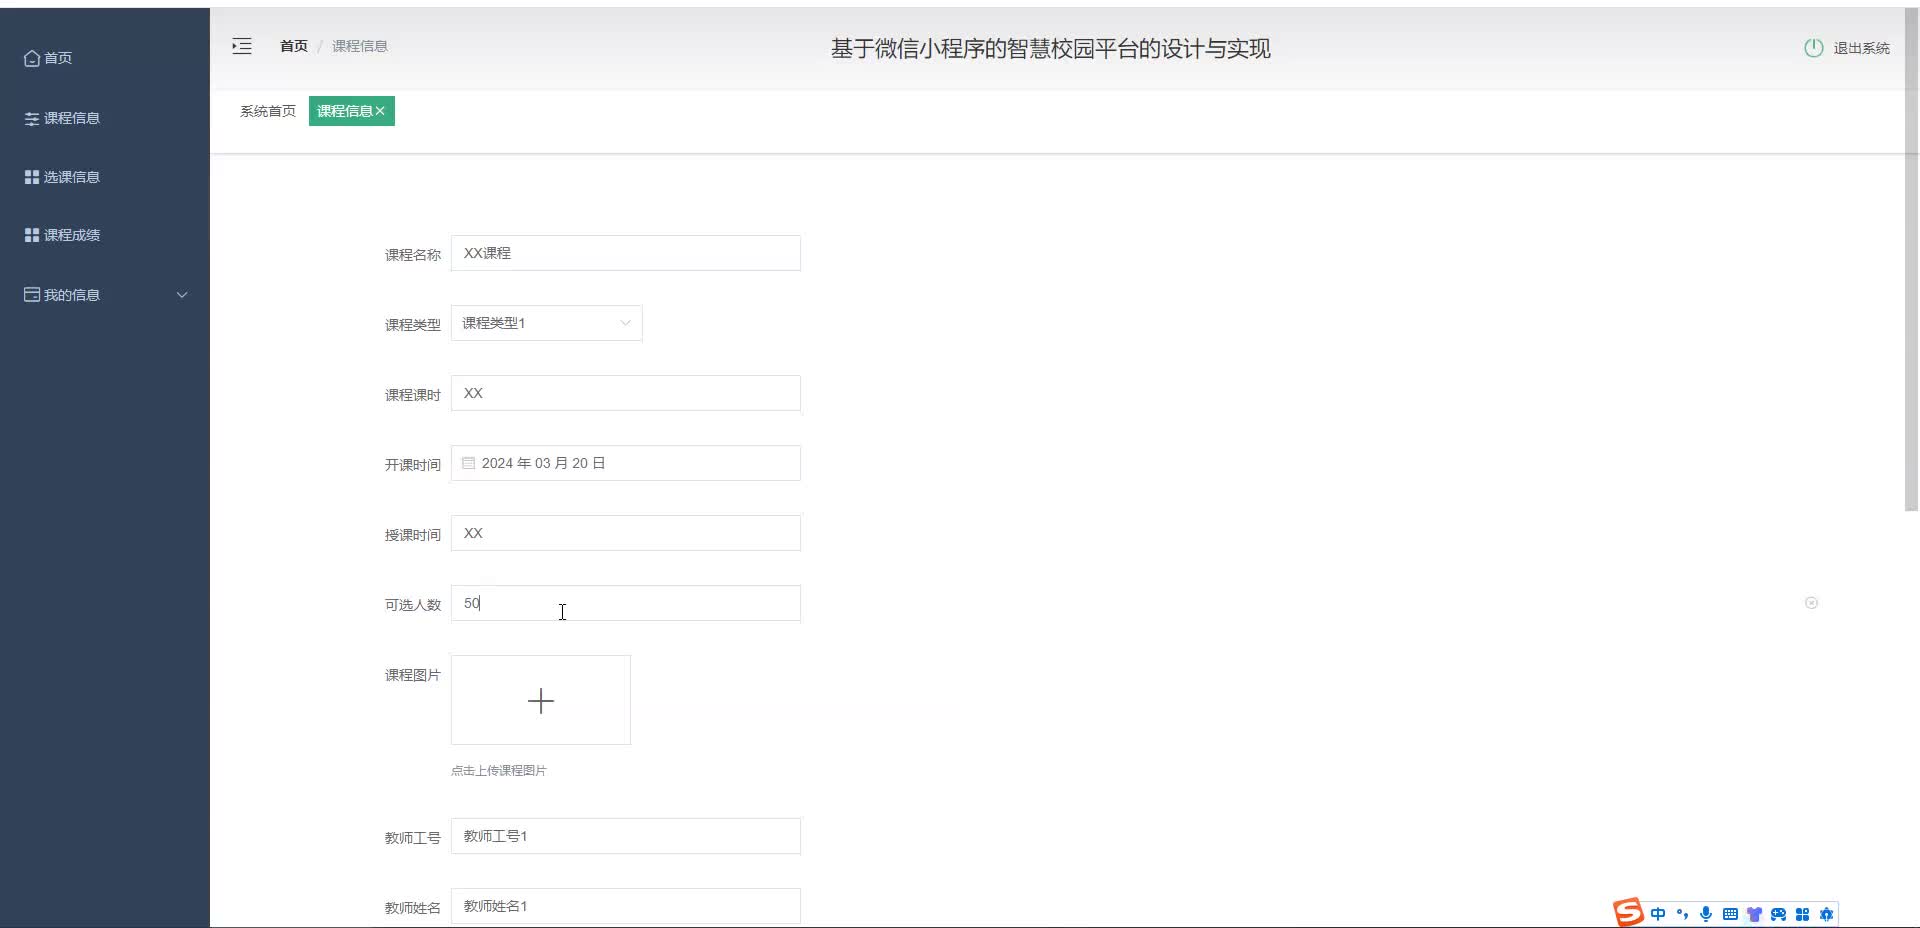
Task: Click the house icon next to 首页
Action: pyautogui.click(x=32, y=58)
